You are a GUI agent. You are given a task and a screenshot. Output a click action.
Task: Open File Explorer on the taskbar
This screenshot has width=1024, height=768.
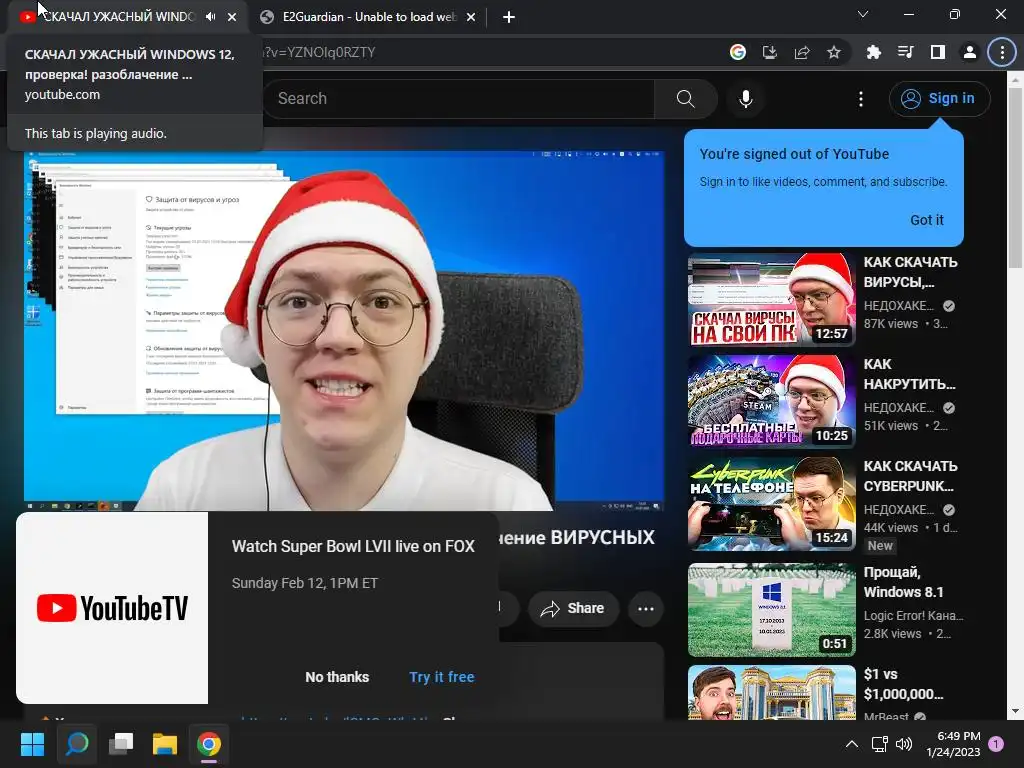pyautogui.click(x=165, y=744)
